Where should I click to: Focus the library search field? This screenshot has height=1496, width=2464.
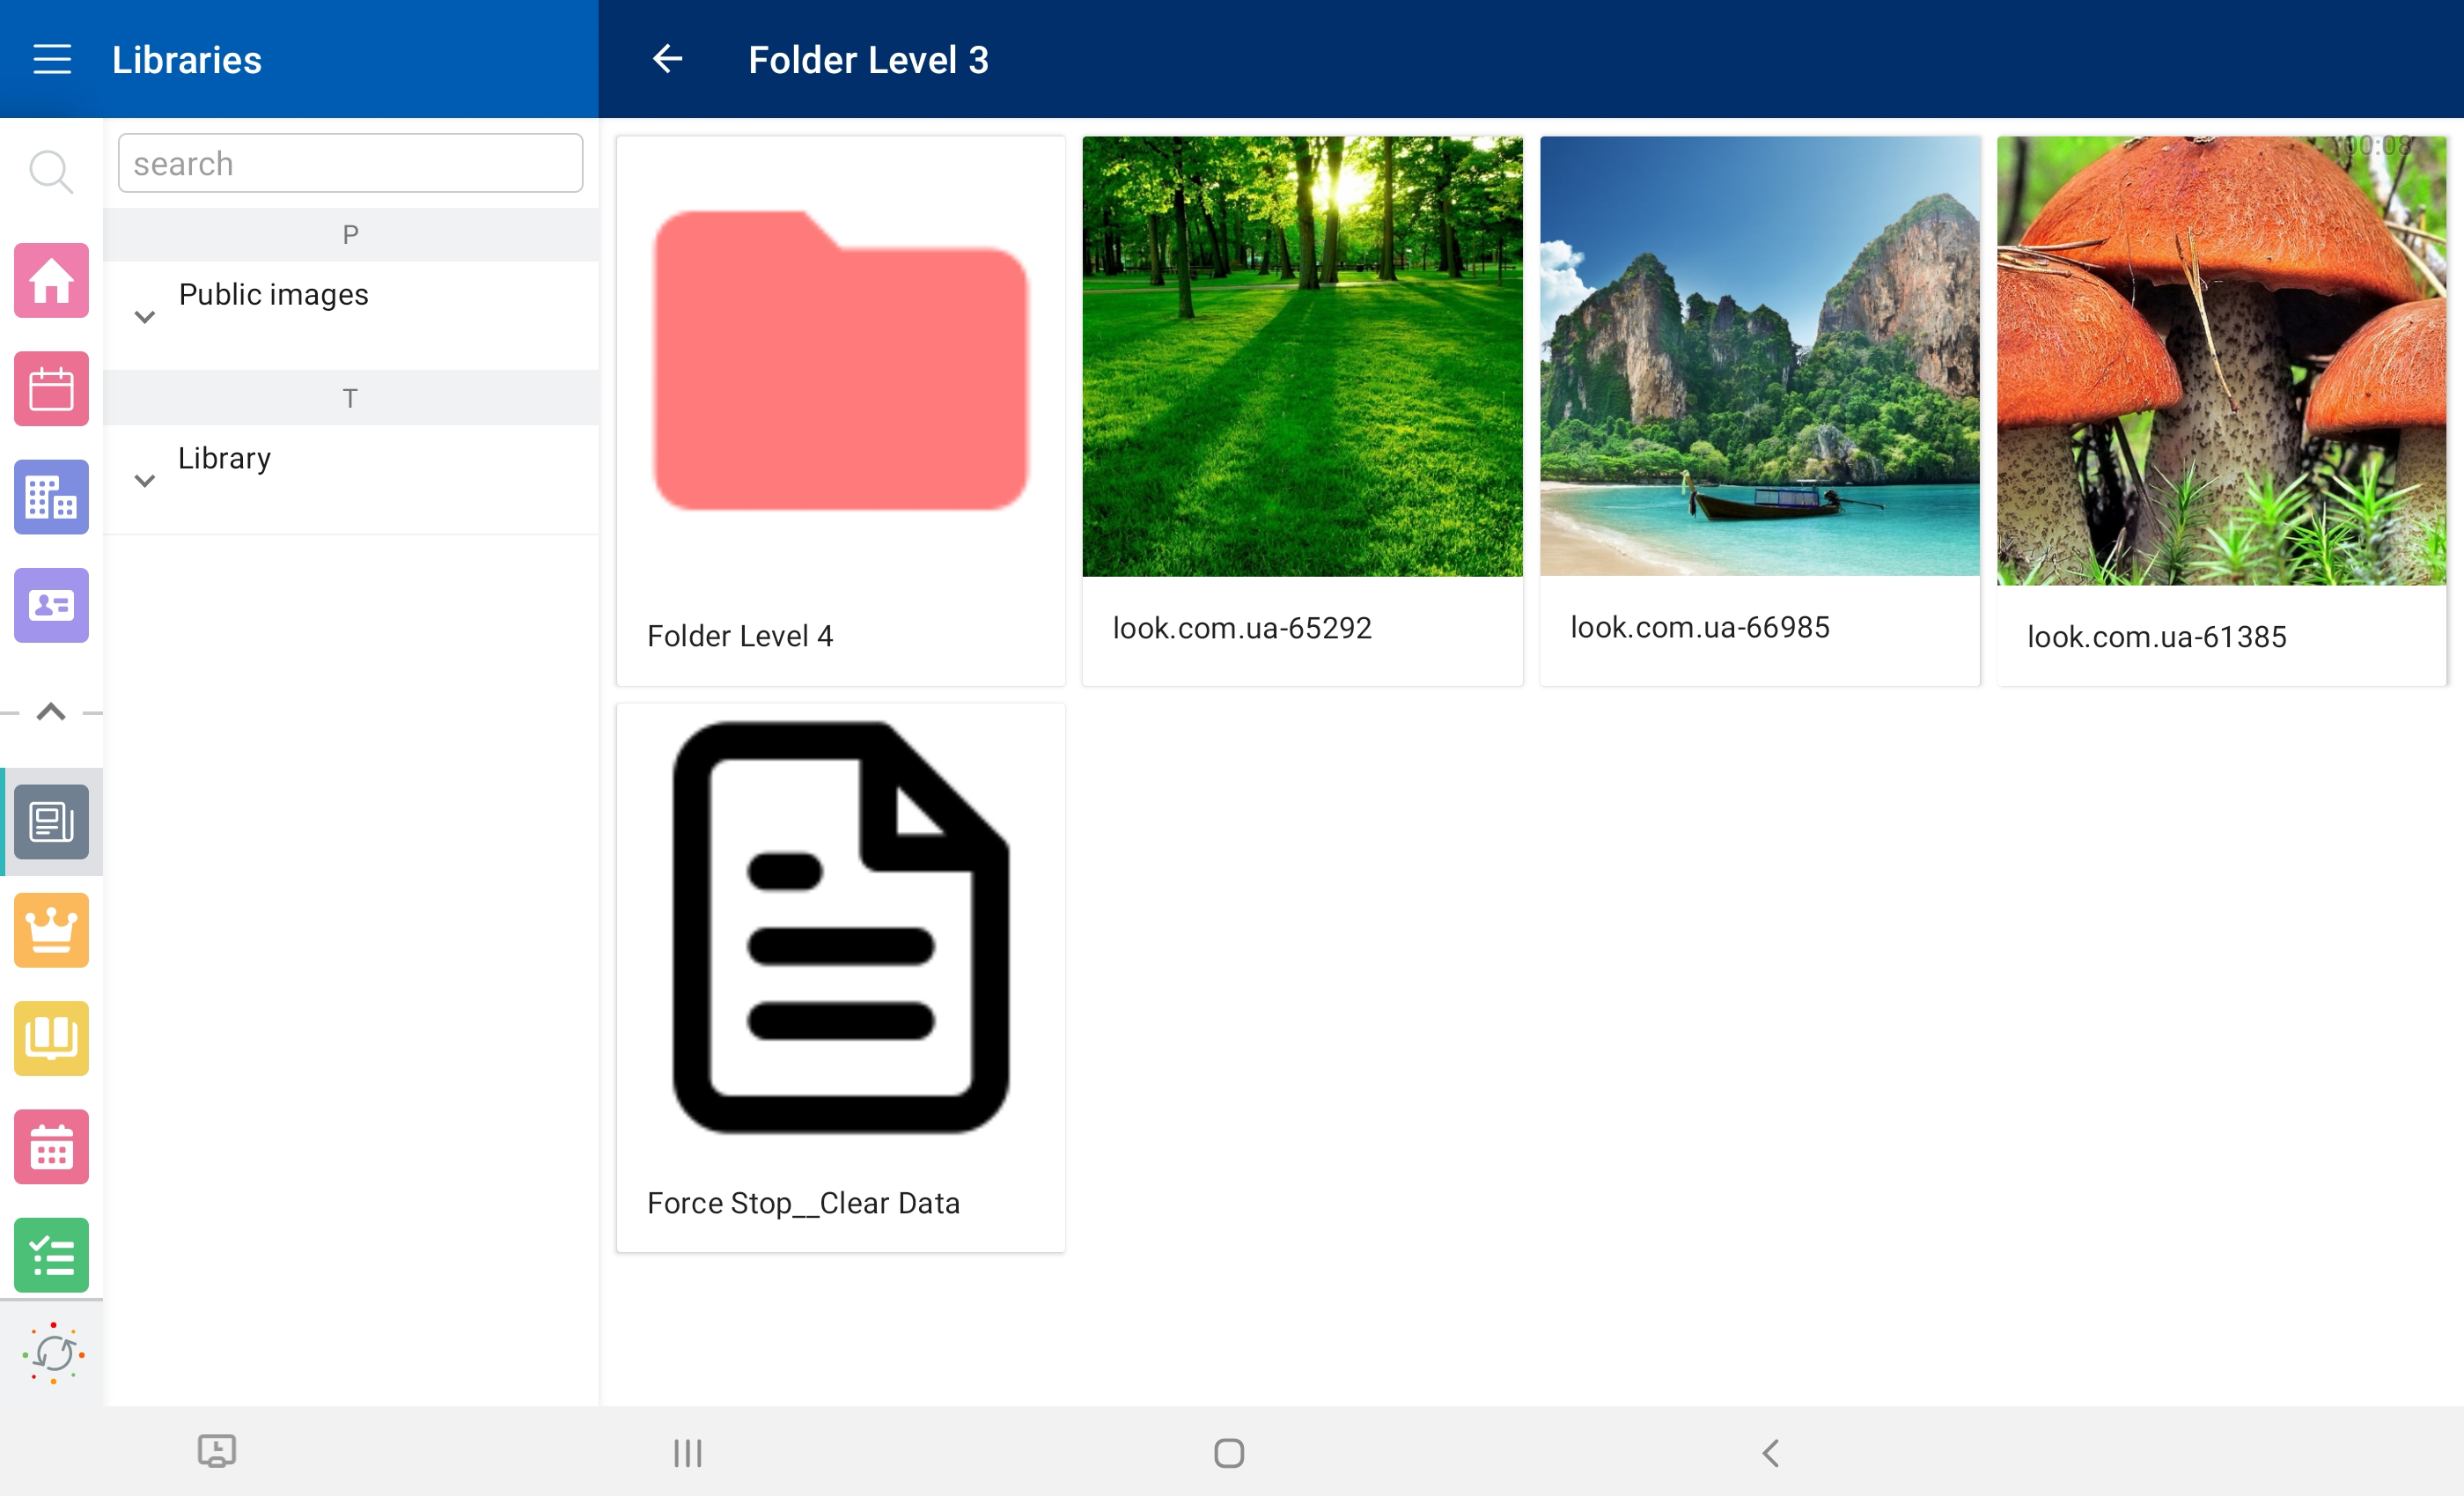point(350,163)
